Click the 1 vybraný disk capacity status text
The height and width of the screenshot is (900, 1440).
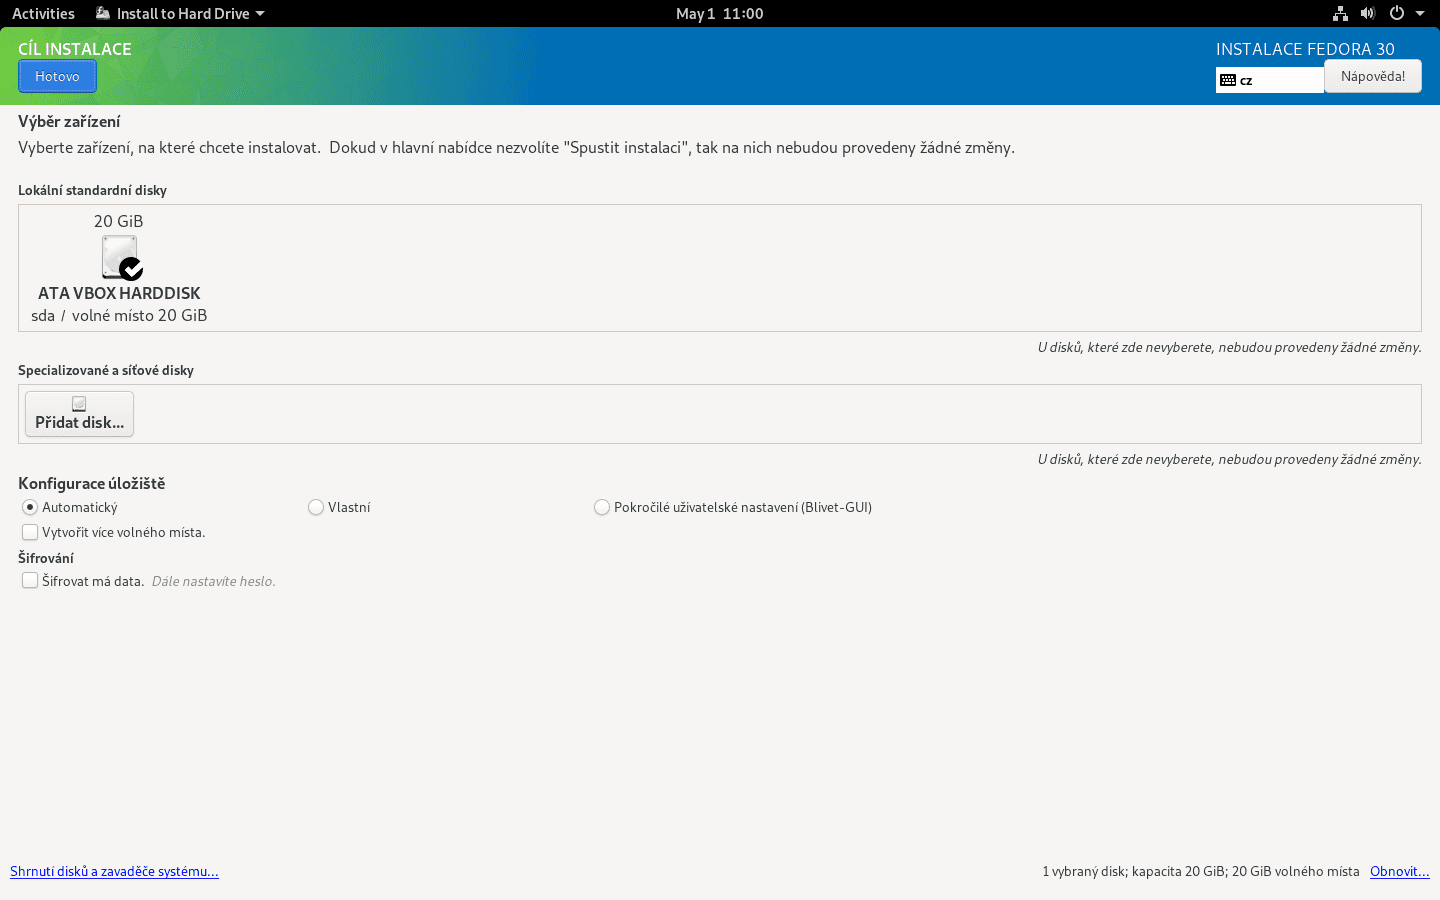click(1201, 871)
